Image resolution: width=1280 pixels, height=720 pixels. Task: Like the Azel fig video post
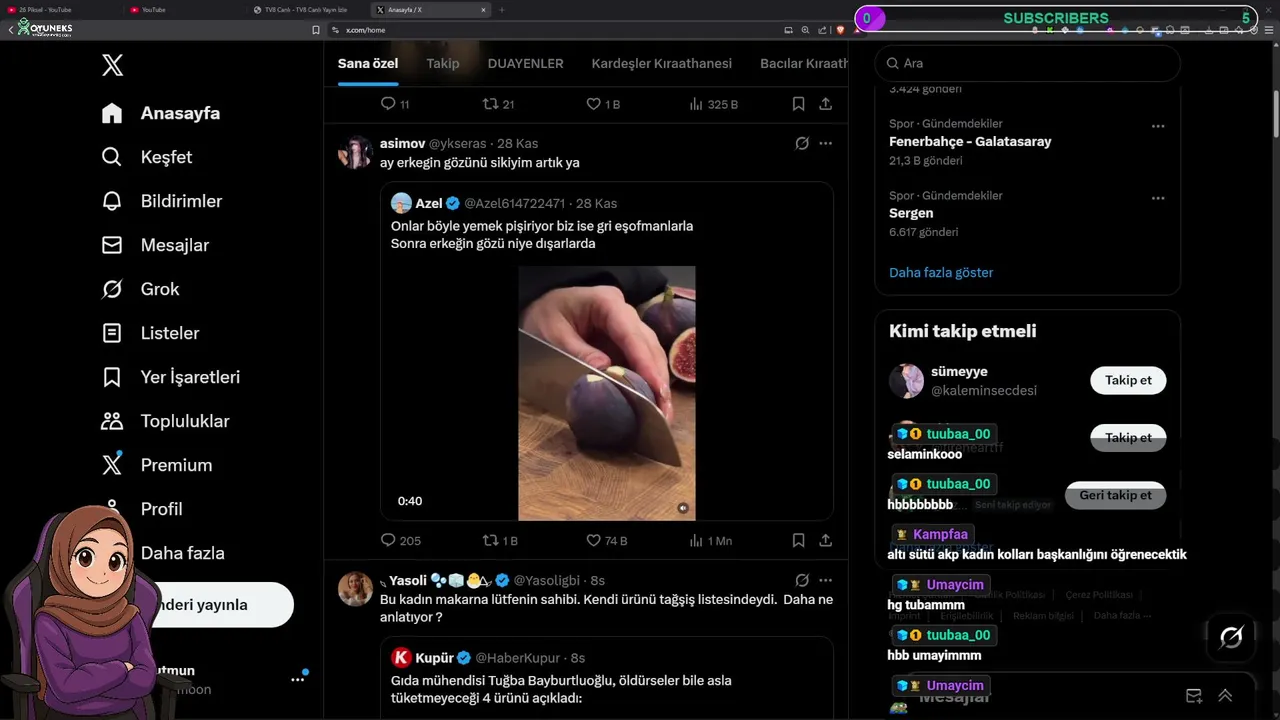point(593,540)
